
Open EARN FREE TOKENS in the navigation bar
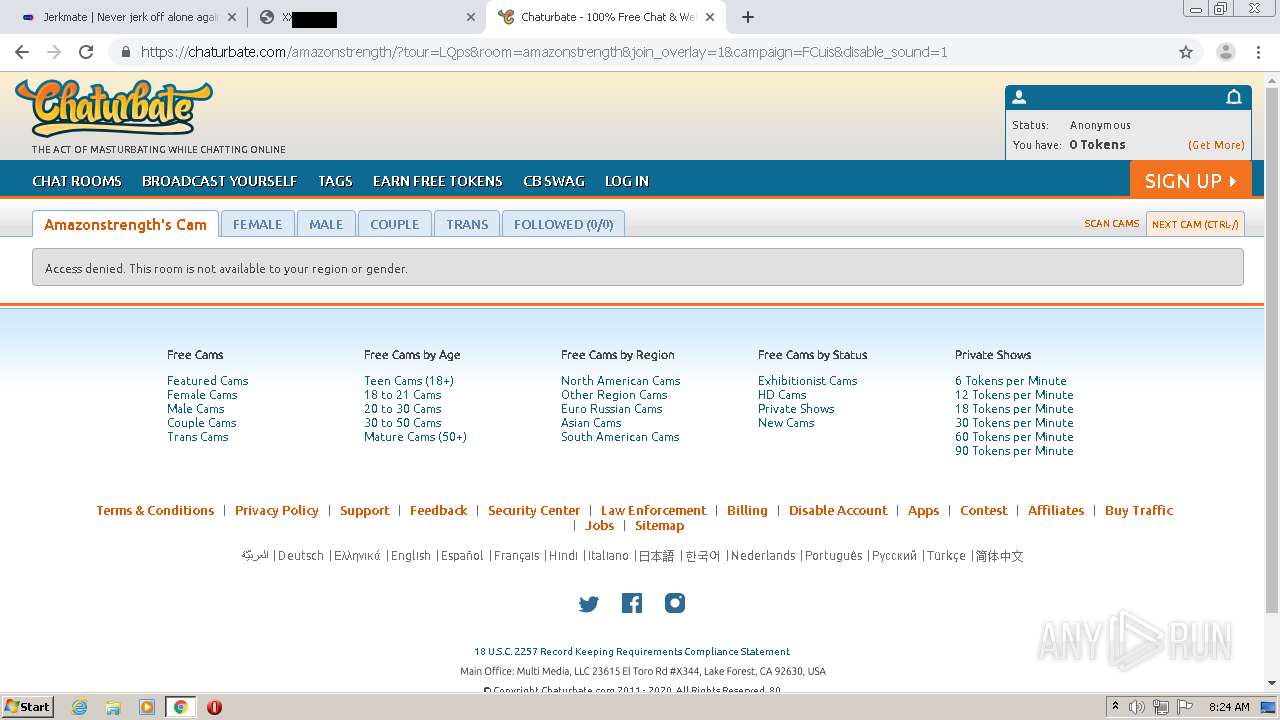point(438,181)
